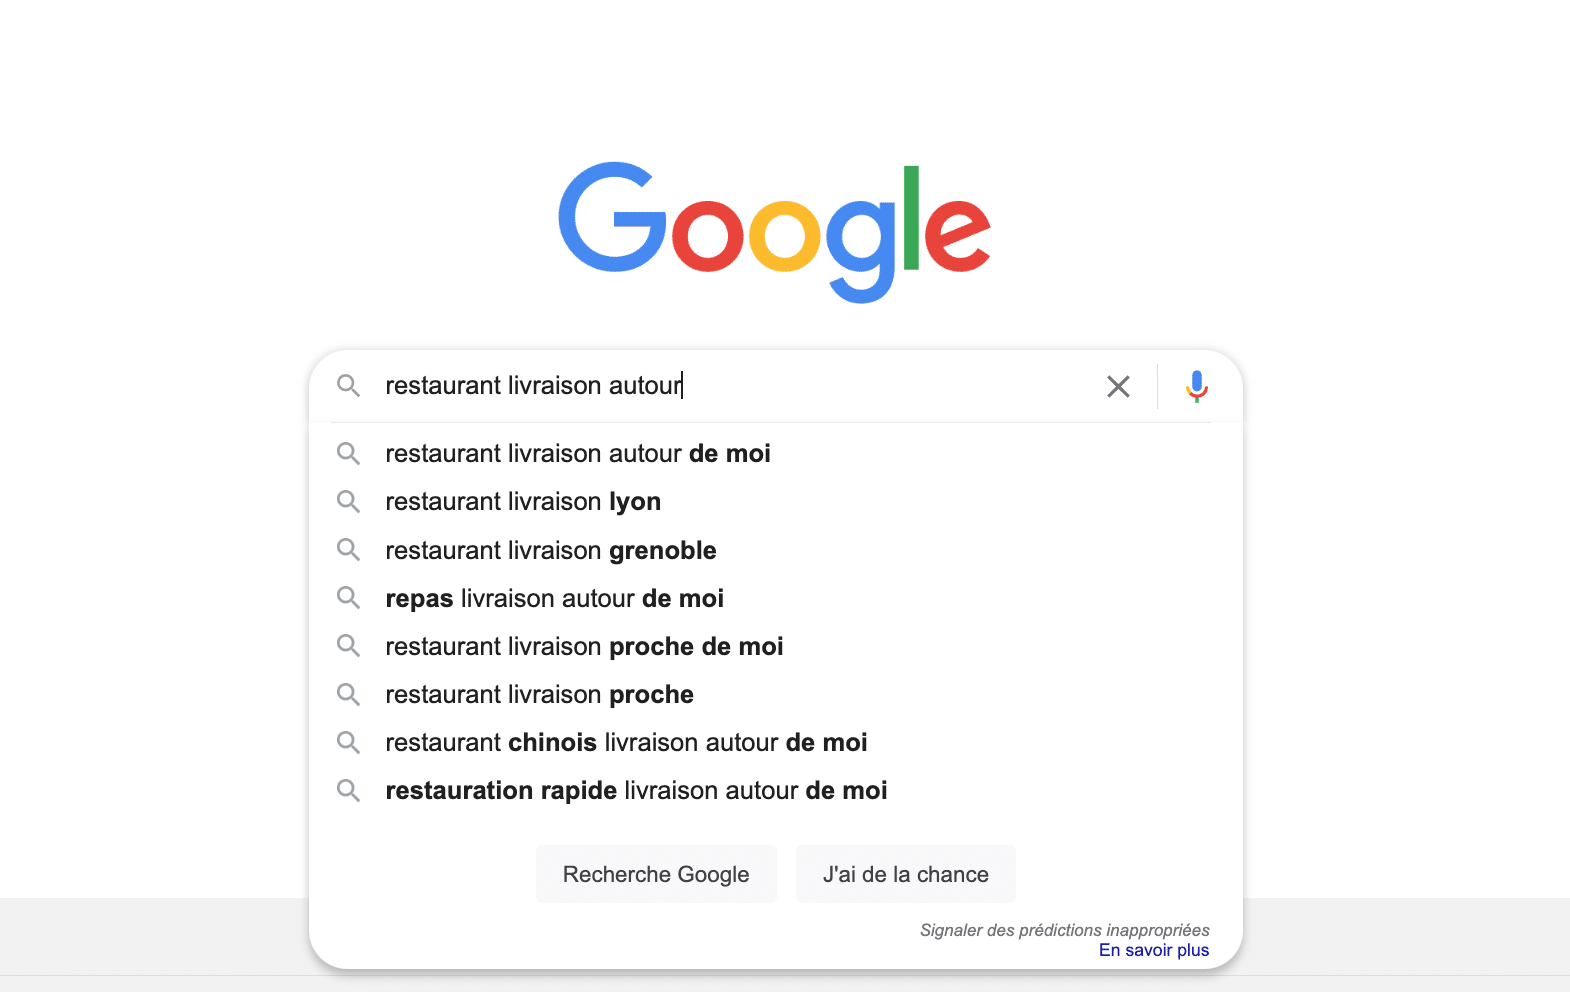Select 'repas livraison autour de moi' suggestion
The image size is (1570, 992).
554,598
